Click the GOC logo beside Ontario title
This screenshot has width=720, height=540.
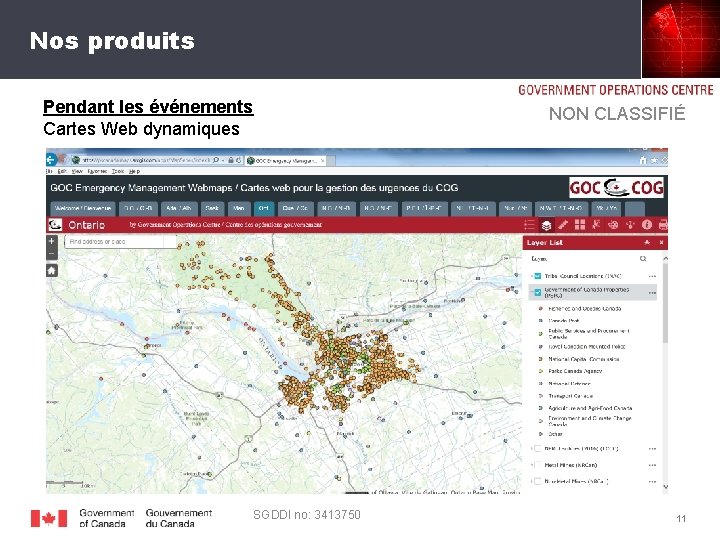(x=55, y=225)
